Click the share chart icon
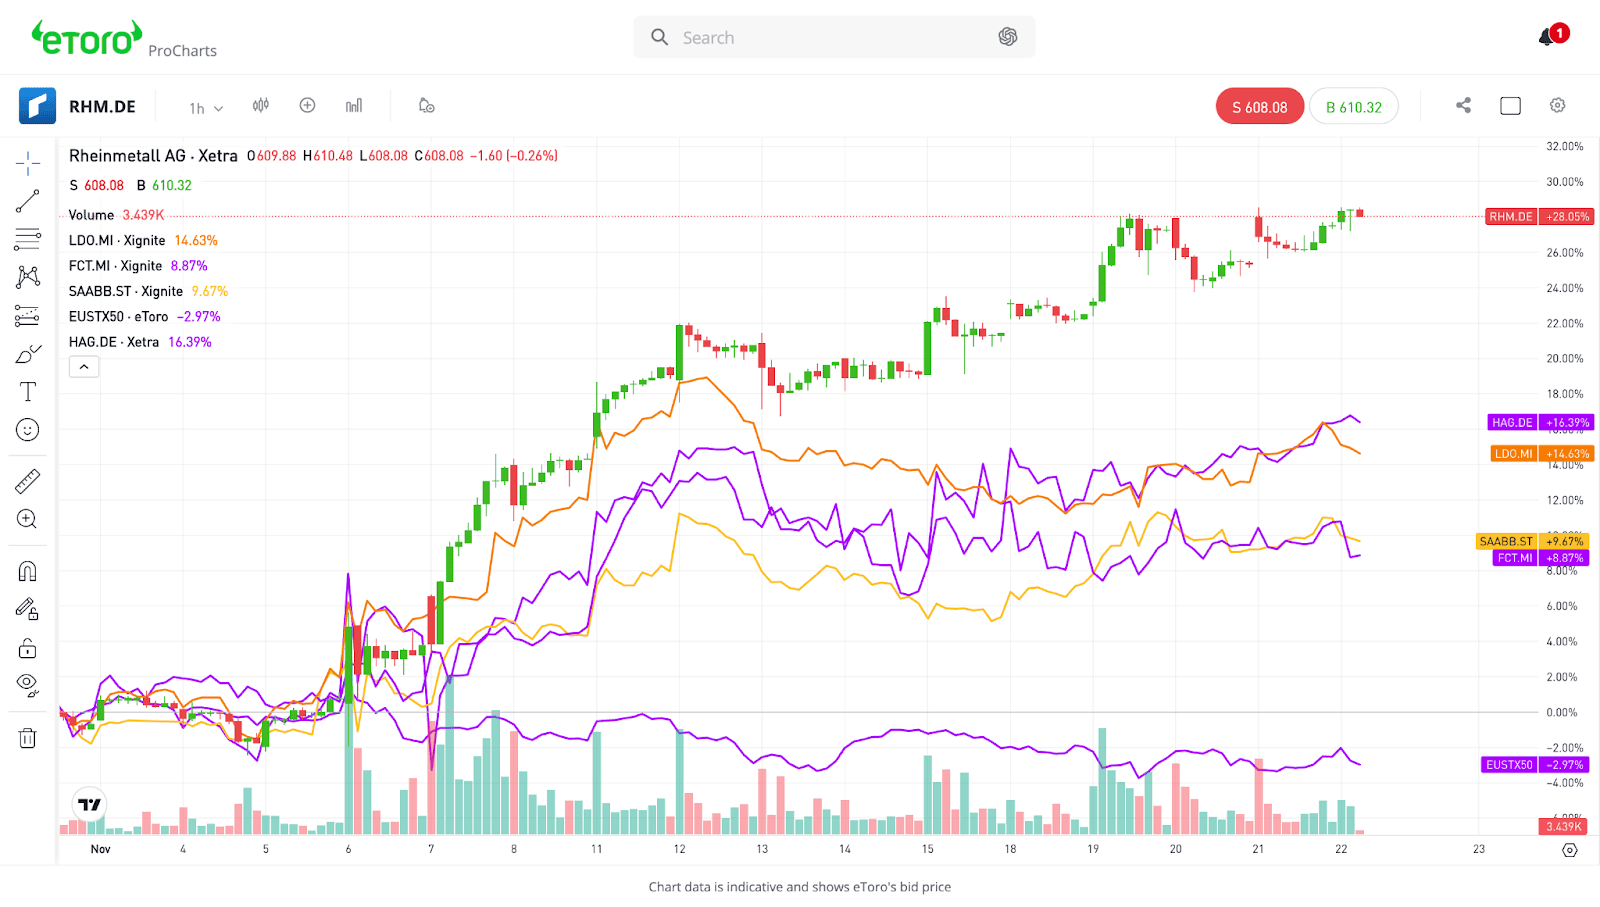1600x907 pixels. 1464,105
